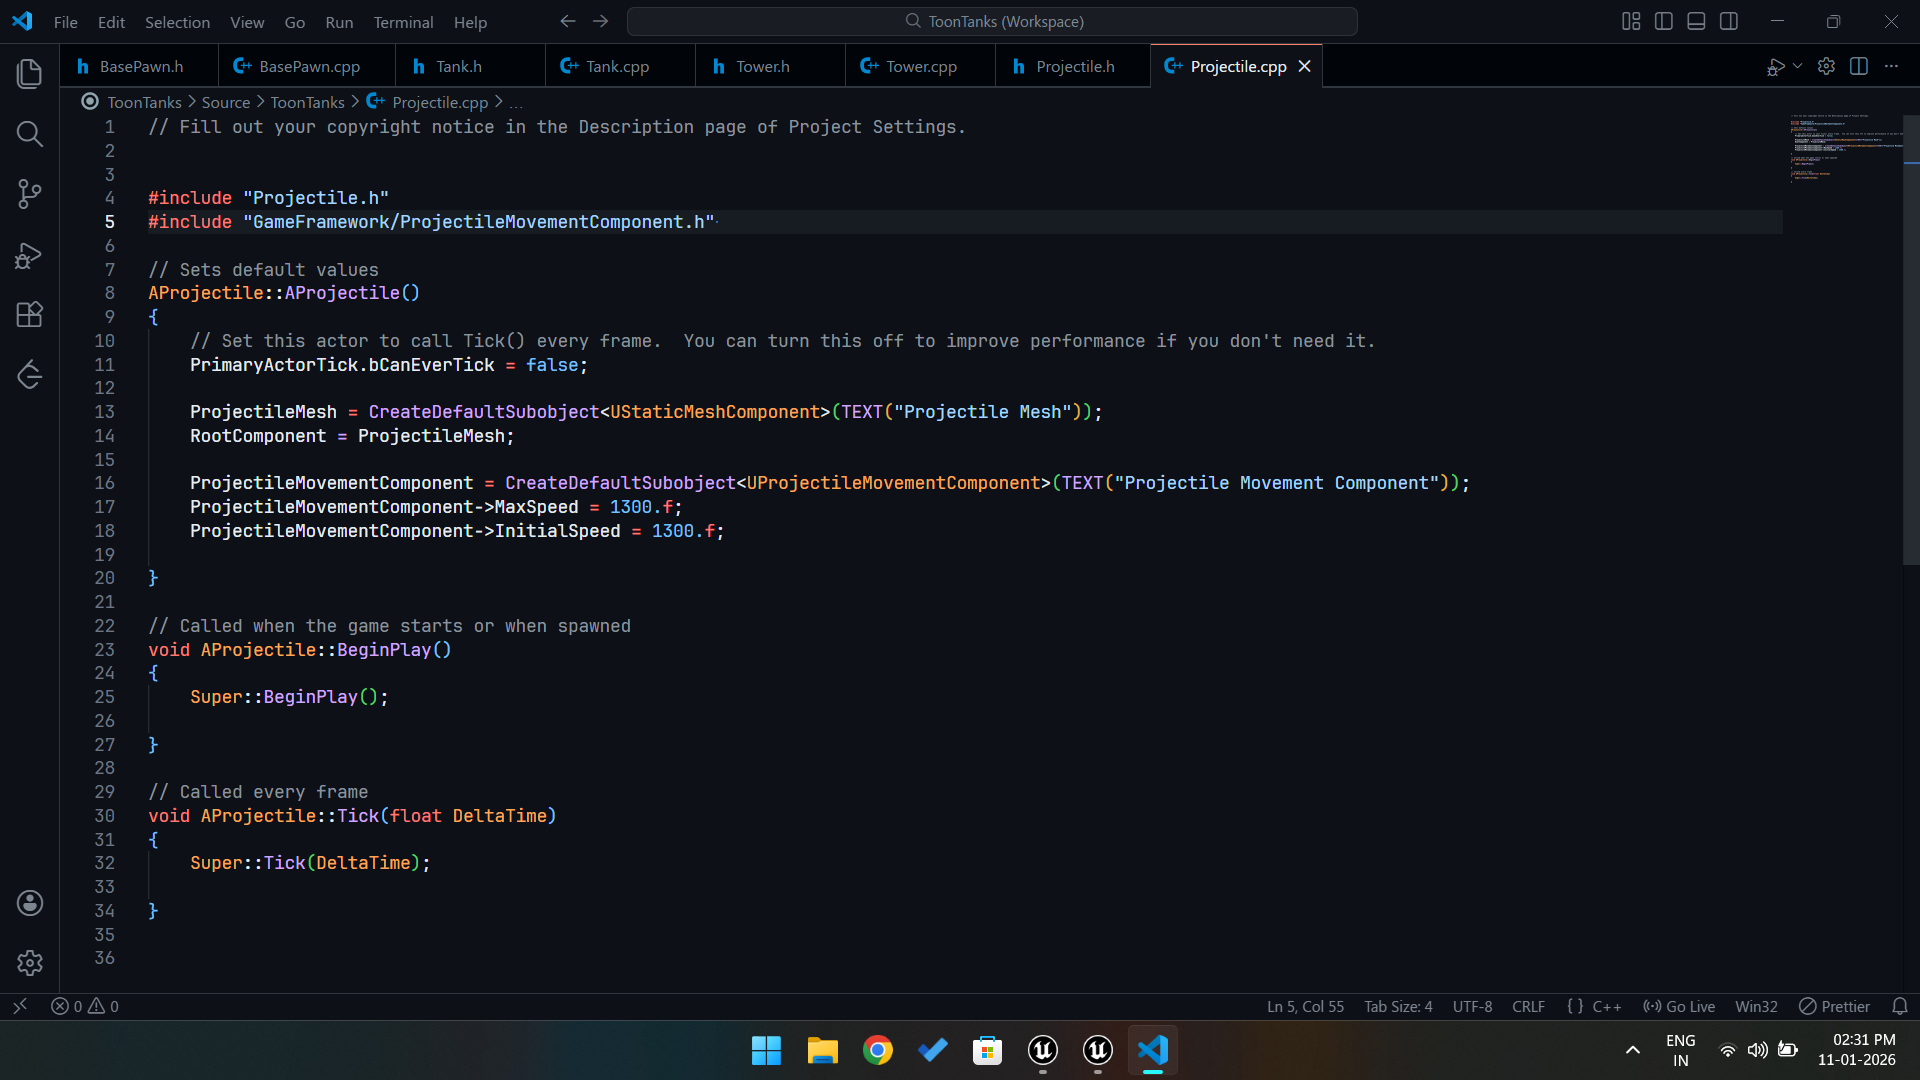
Task: Click Go Live in status bar
Action: 1679,1006
